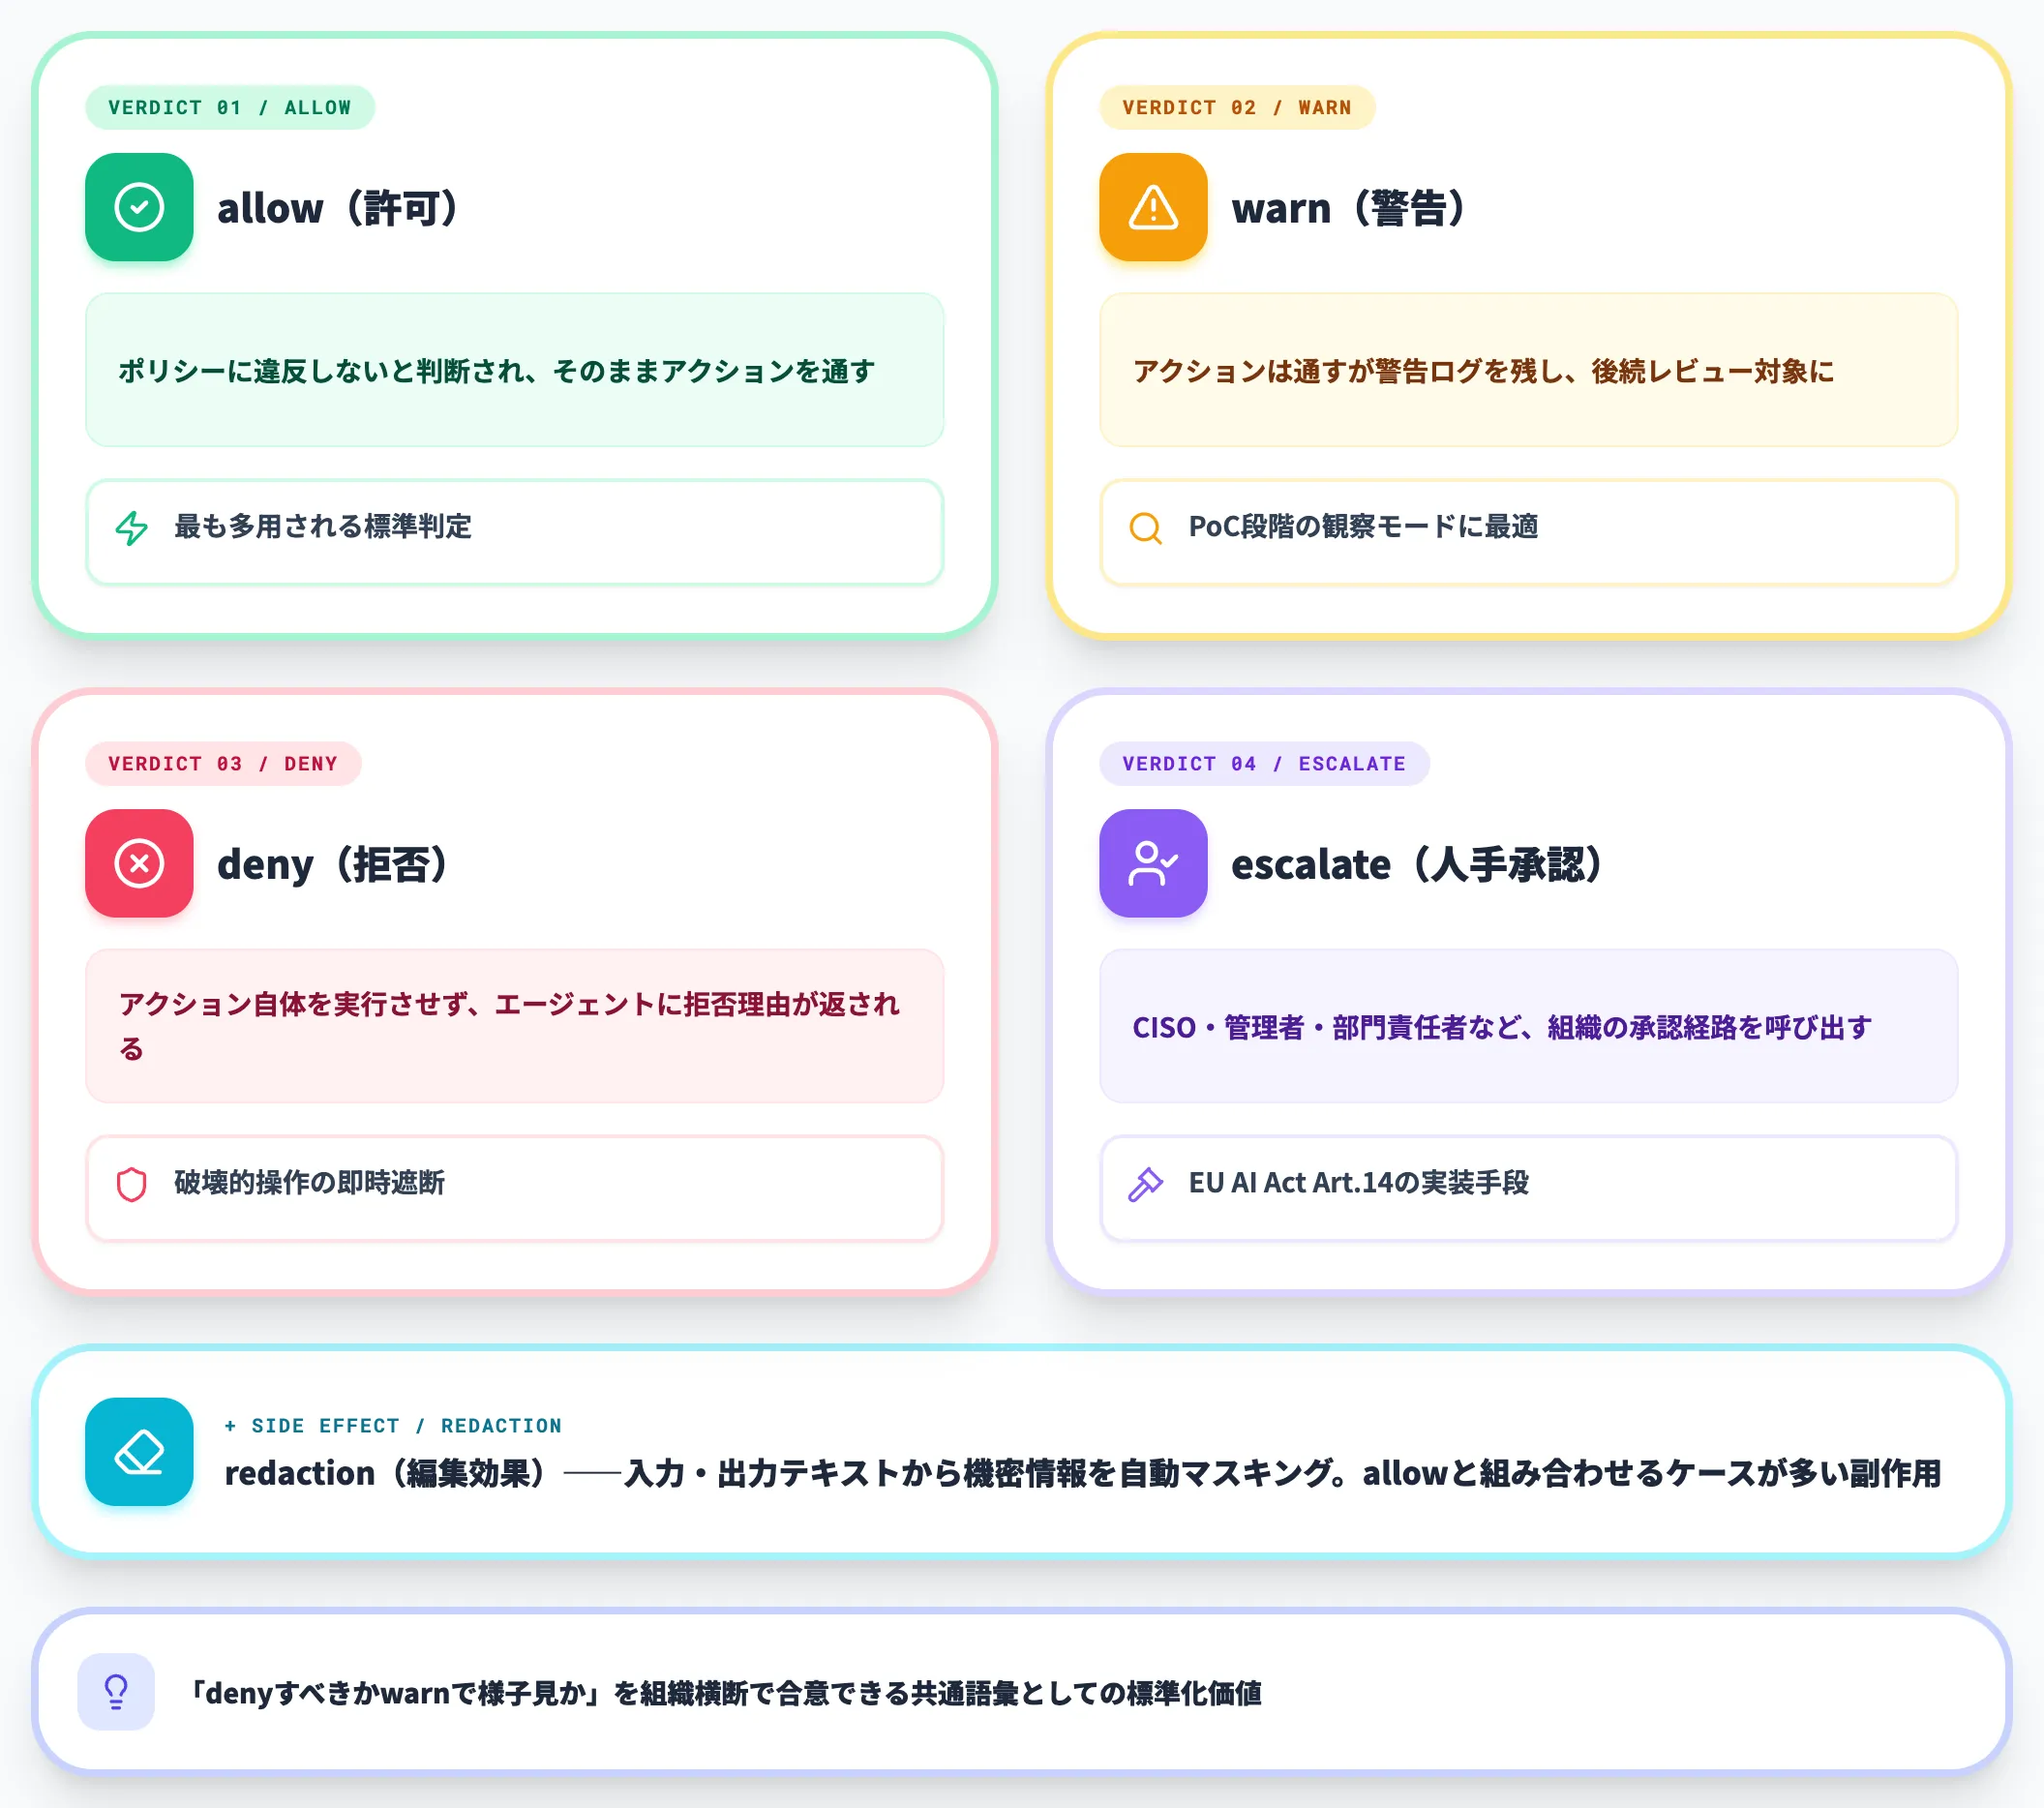Click the PoC段階の観察モードに最適 note

tap(1529, 532)
